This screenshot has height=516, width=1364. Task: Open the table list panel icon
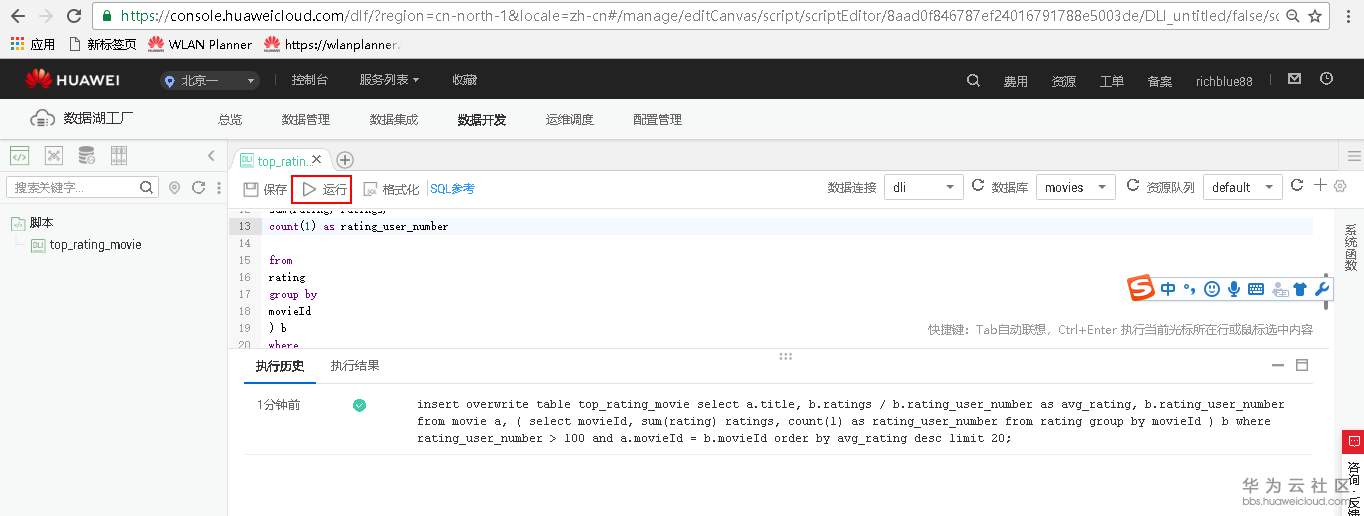pyautogui.click(x=119, y=155)
